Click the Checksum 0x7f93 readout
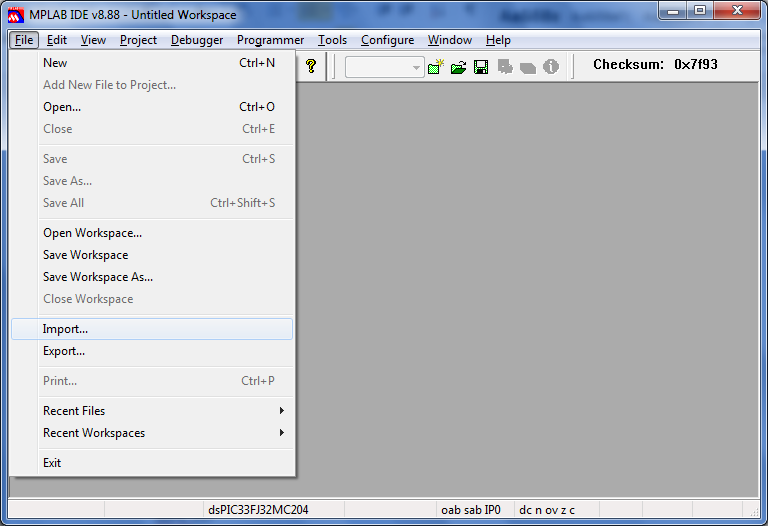768x526 pixels. tap(655, 64)
